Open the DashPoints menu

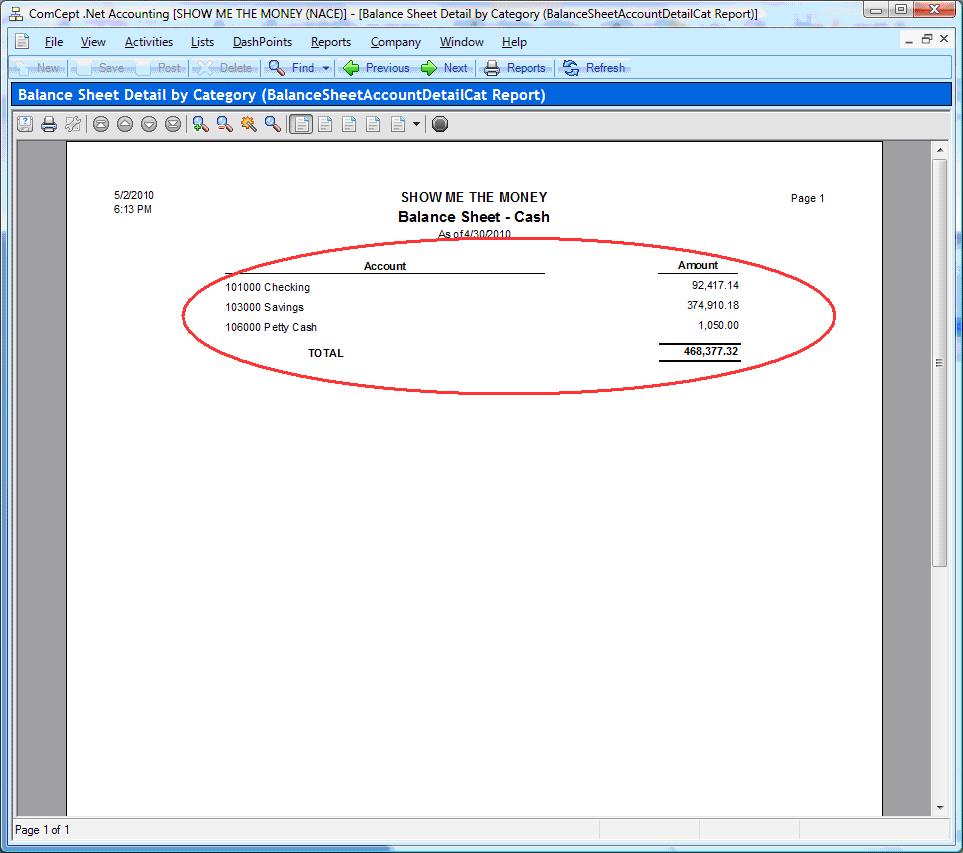[262, 42]
